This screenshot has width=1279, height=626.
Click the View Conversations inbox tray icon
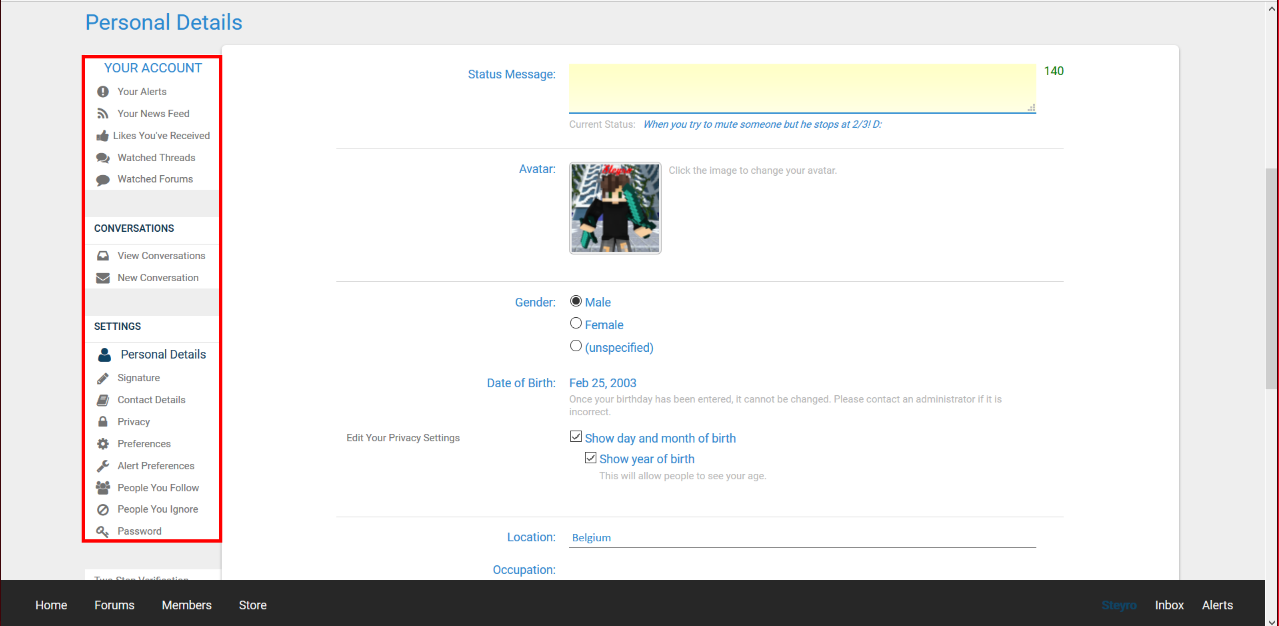pyautogui.click(x=102, y=256)
